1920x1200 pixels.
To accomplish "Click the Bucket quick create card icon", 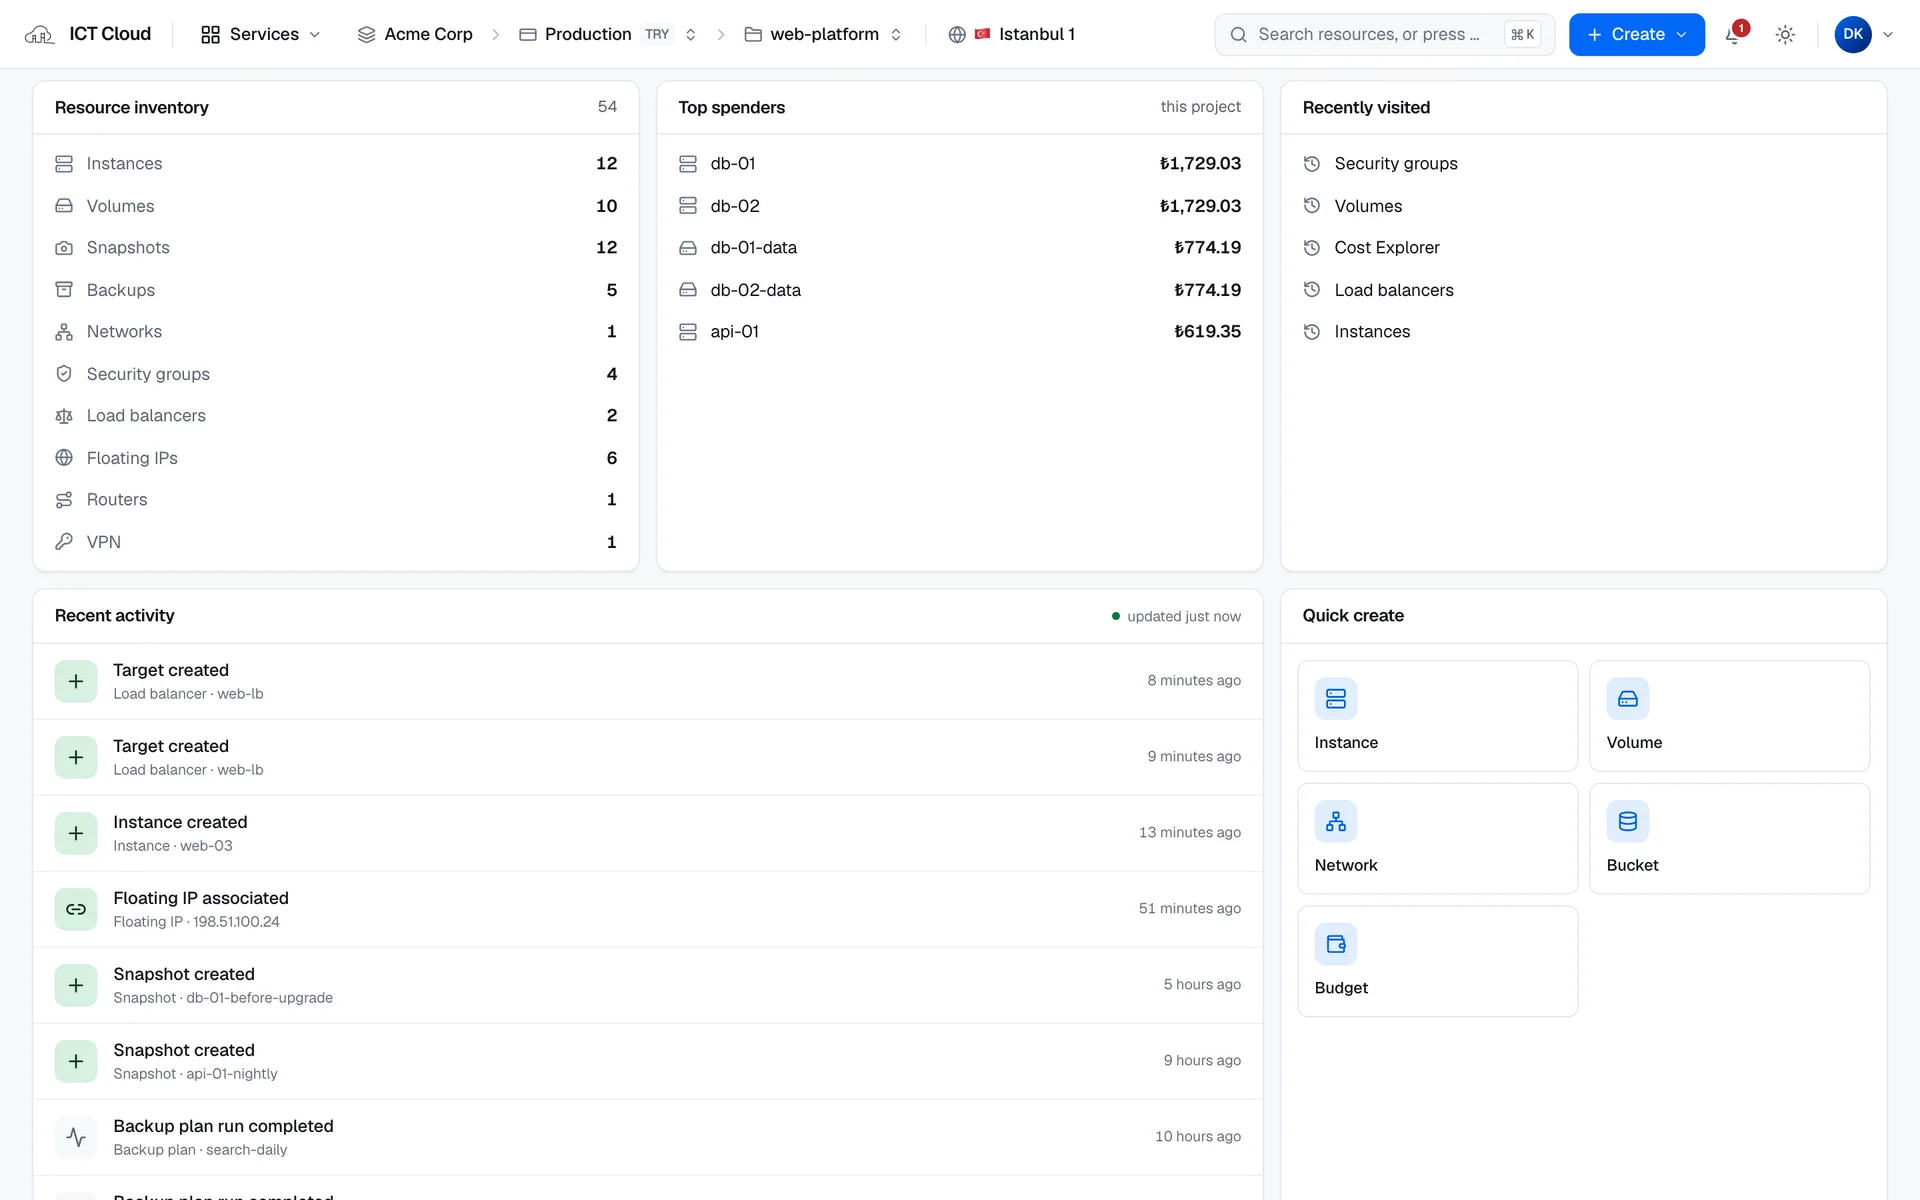I will pos(1628,822).
